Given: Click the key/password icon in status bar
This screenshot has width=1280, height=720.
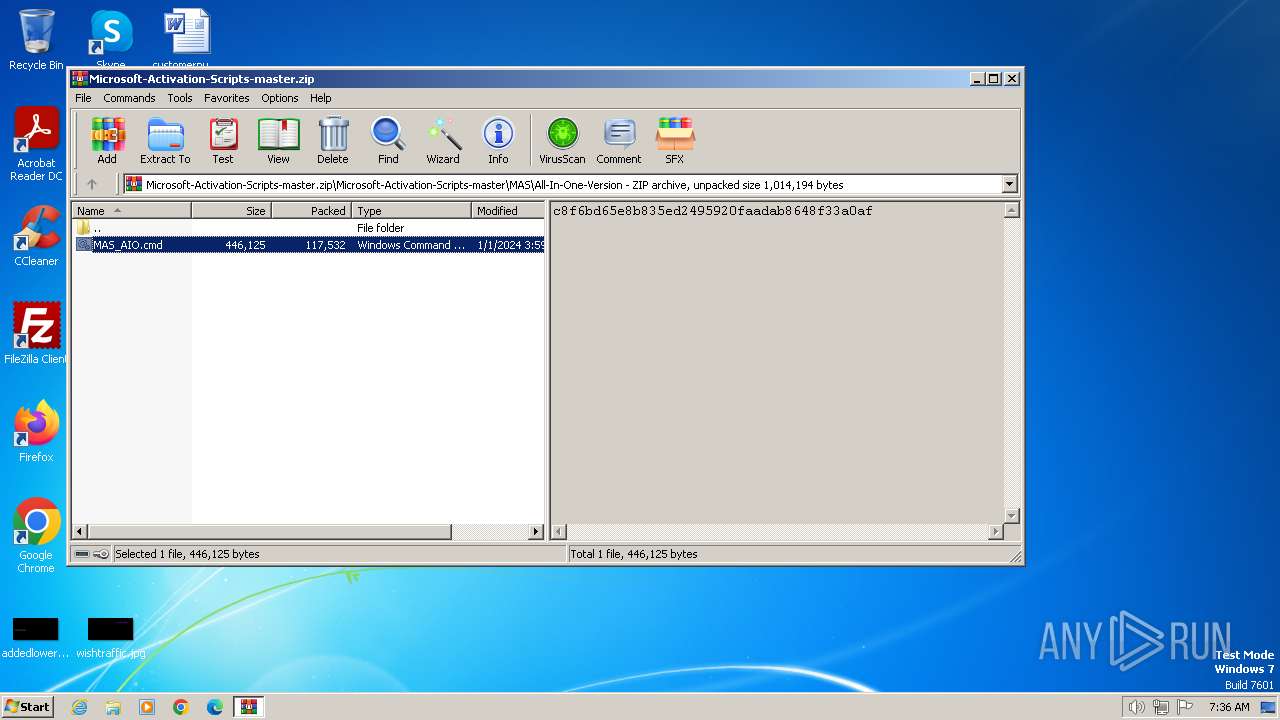Looking at the screenshot, I should [101, 554].
